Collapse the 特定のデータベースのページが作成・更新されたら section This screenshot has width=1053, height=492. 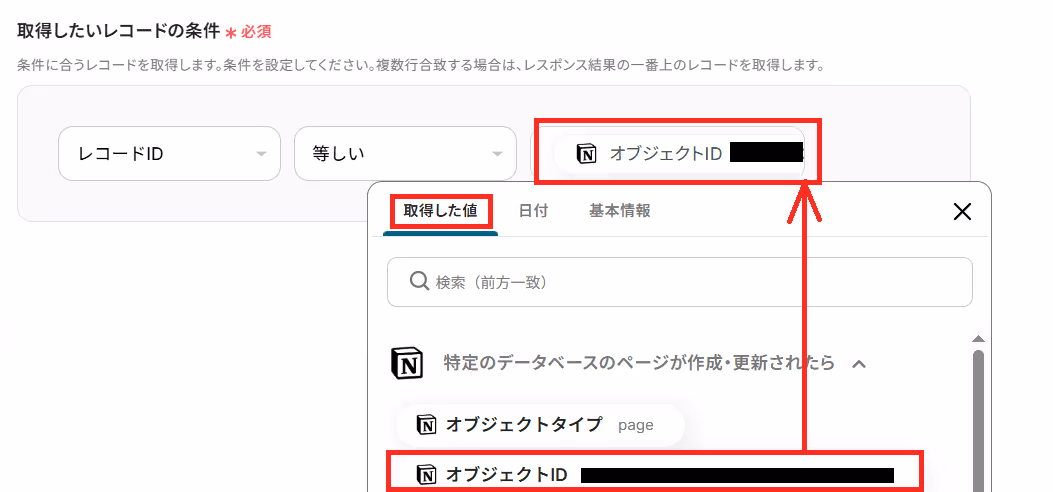(858, 364)
